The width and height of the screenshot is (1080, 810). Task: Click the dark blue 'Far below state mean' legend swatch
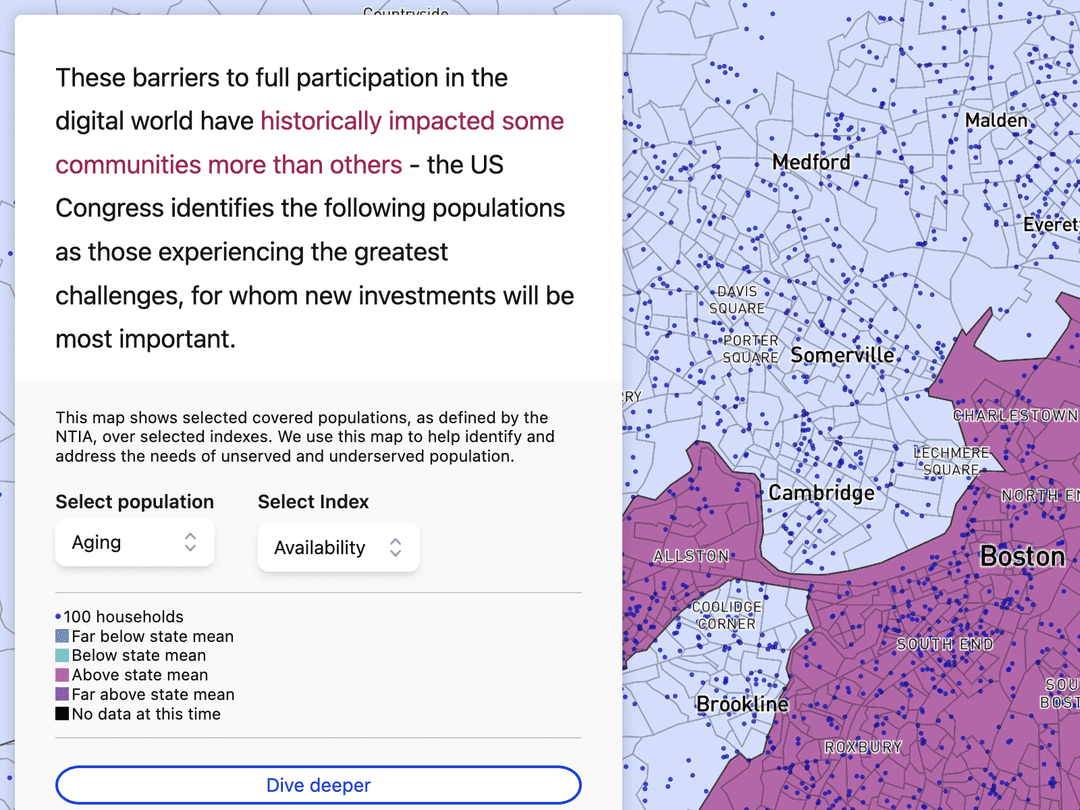click(x=60, y=636)
